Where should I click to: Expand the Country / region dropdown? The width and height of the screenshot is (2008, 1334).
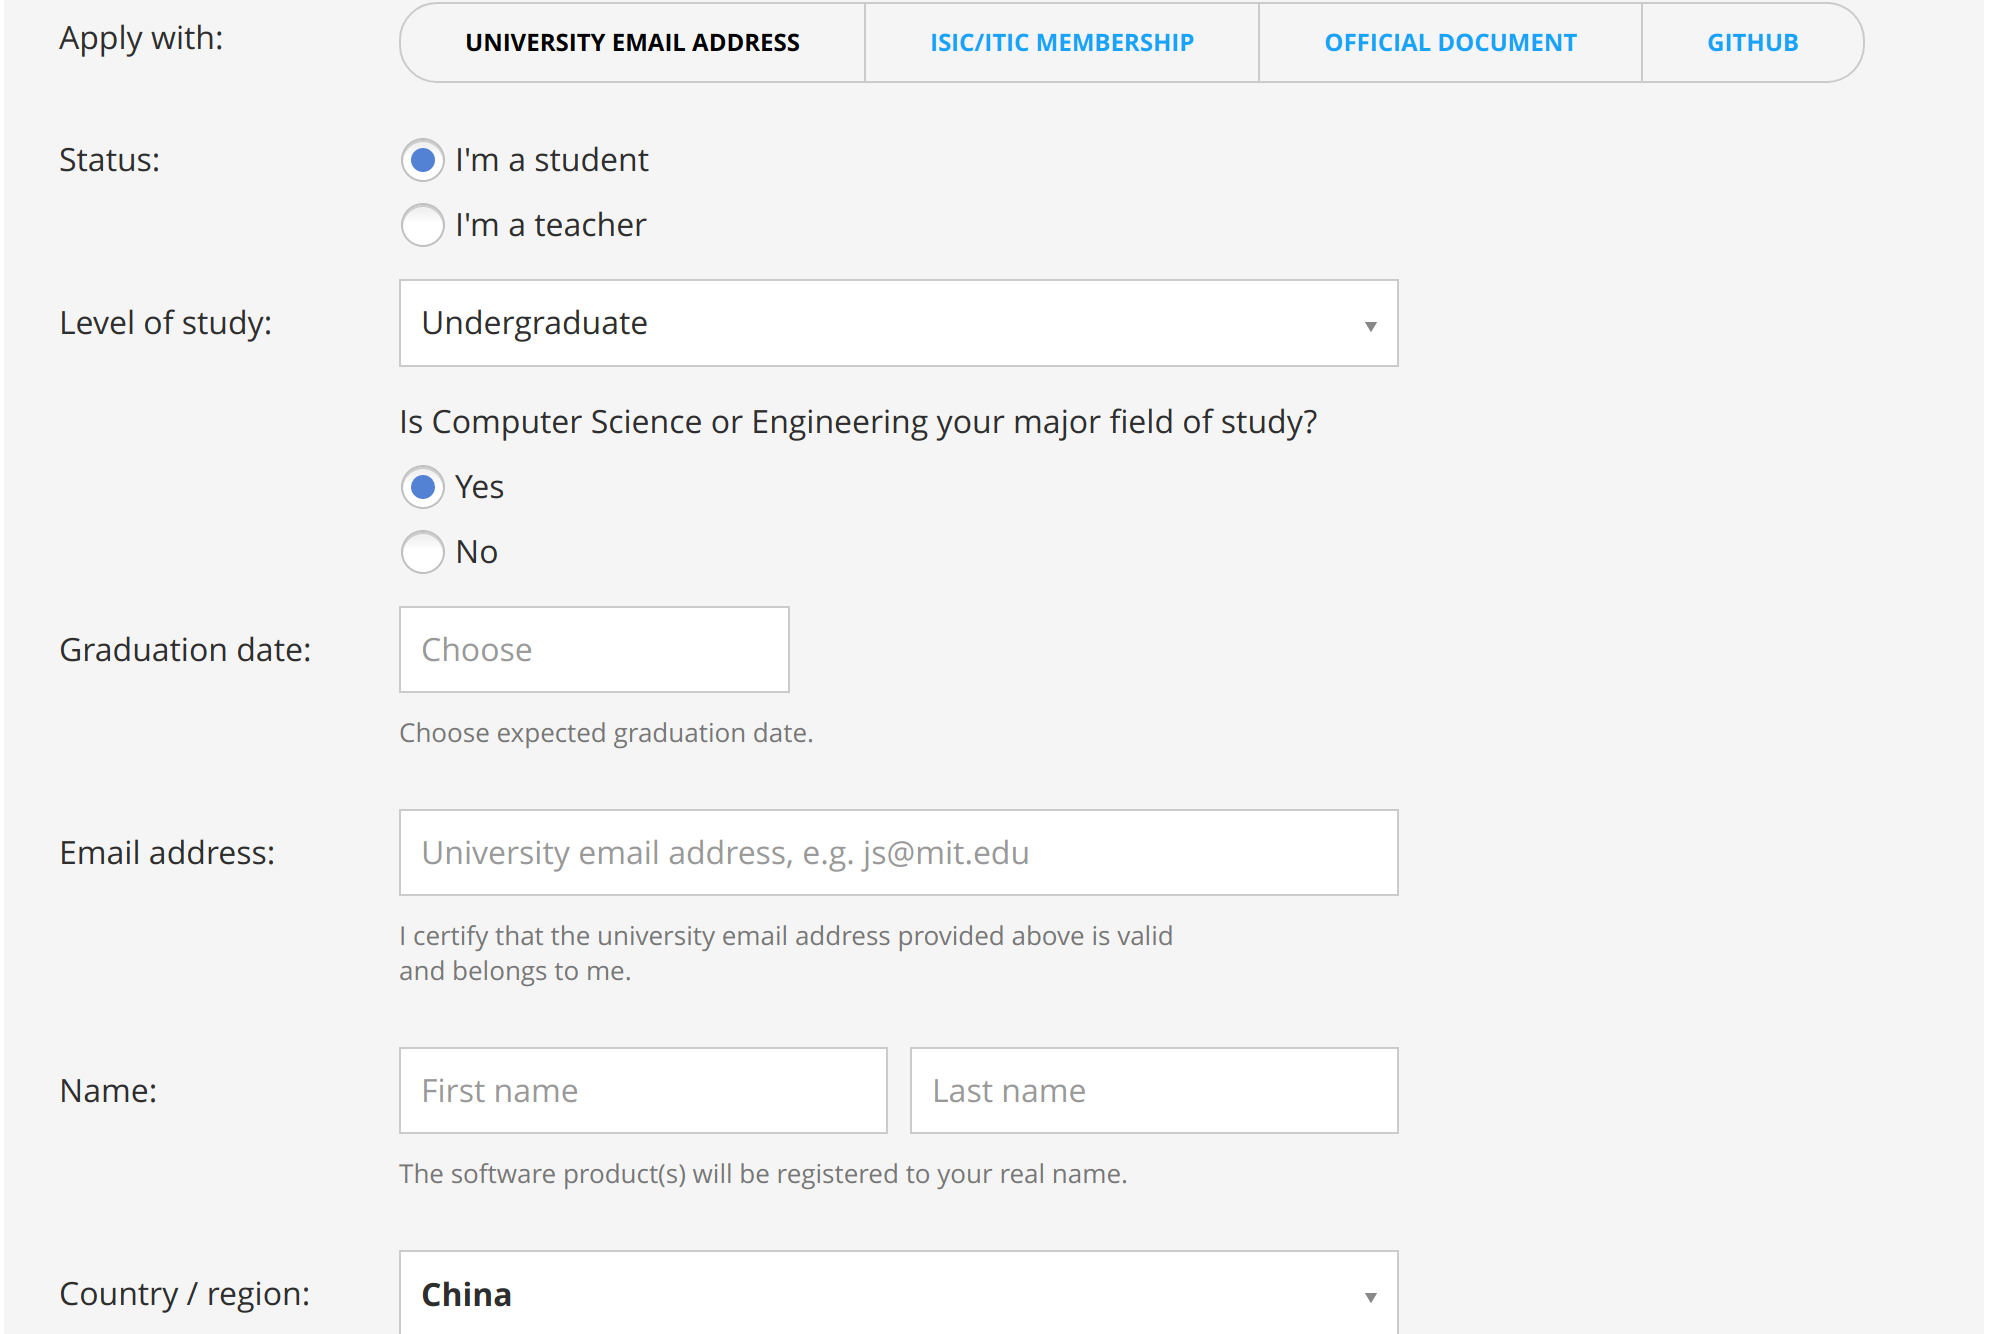(897, 1294)
